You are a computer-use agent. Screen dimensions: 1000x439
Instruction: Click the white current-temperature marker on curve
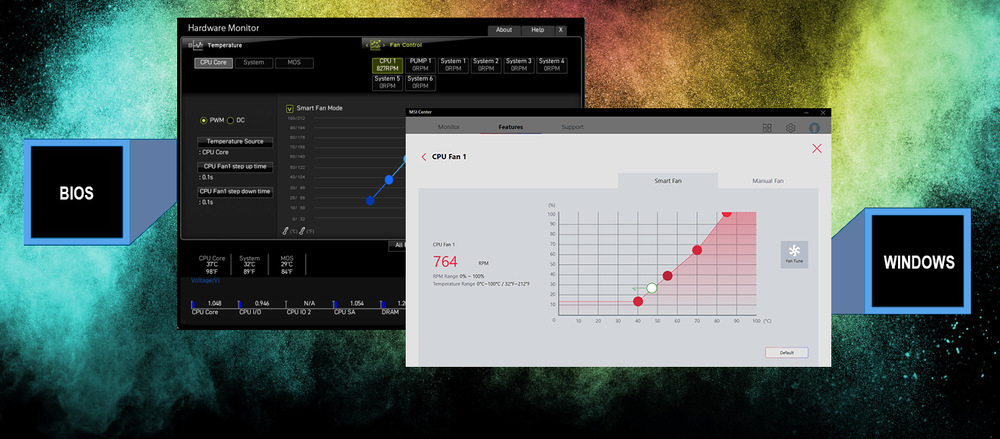click(x=651, y=288)
